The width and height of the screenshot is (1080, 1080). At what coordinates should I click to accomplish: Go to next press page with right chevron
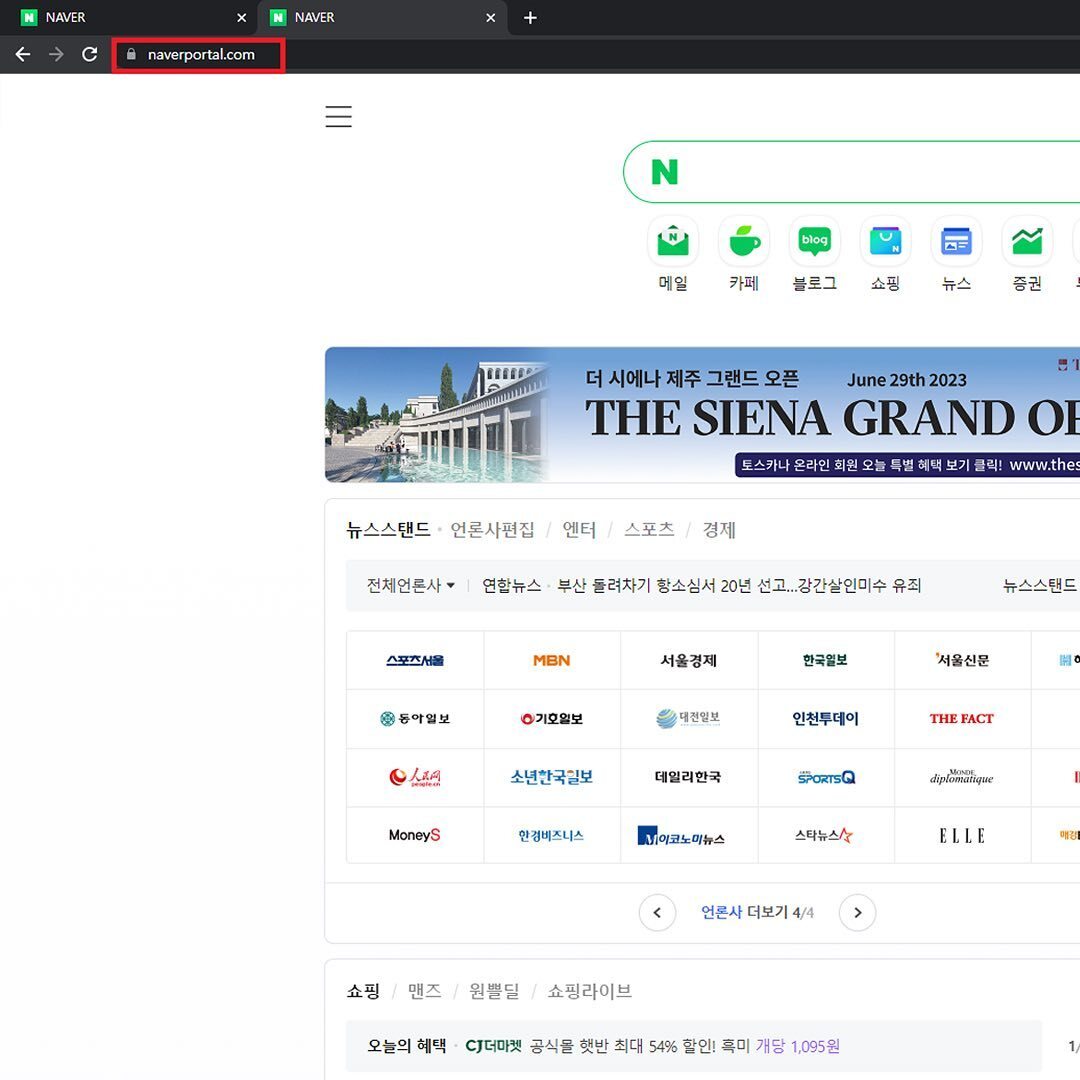pos(858,913)
